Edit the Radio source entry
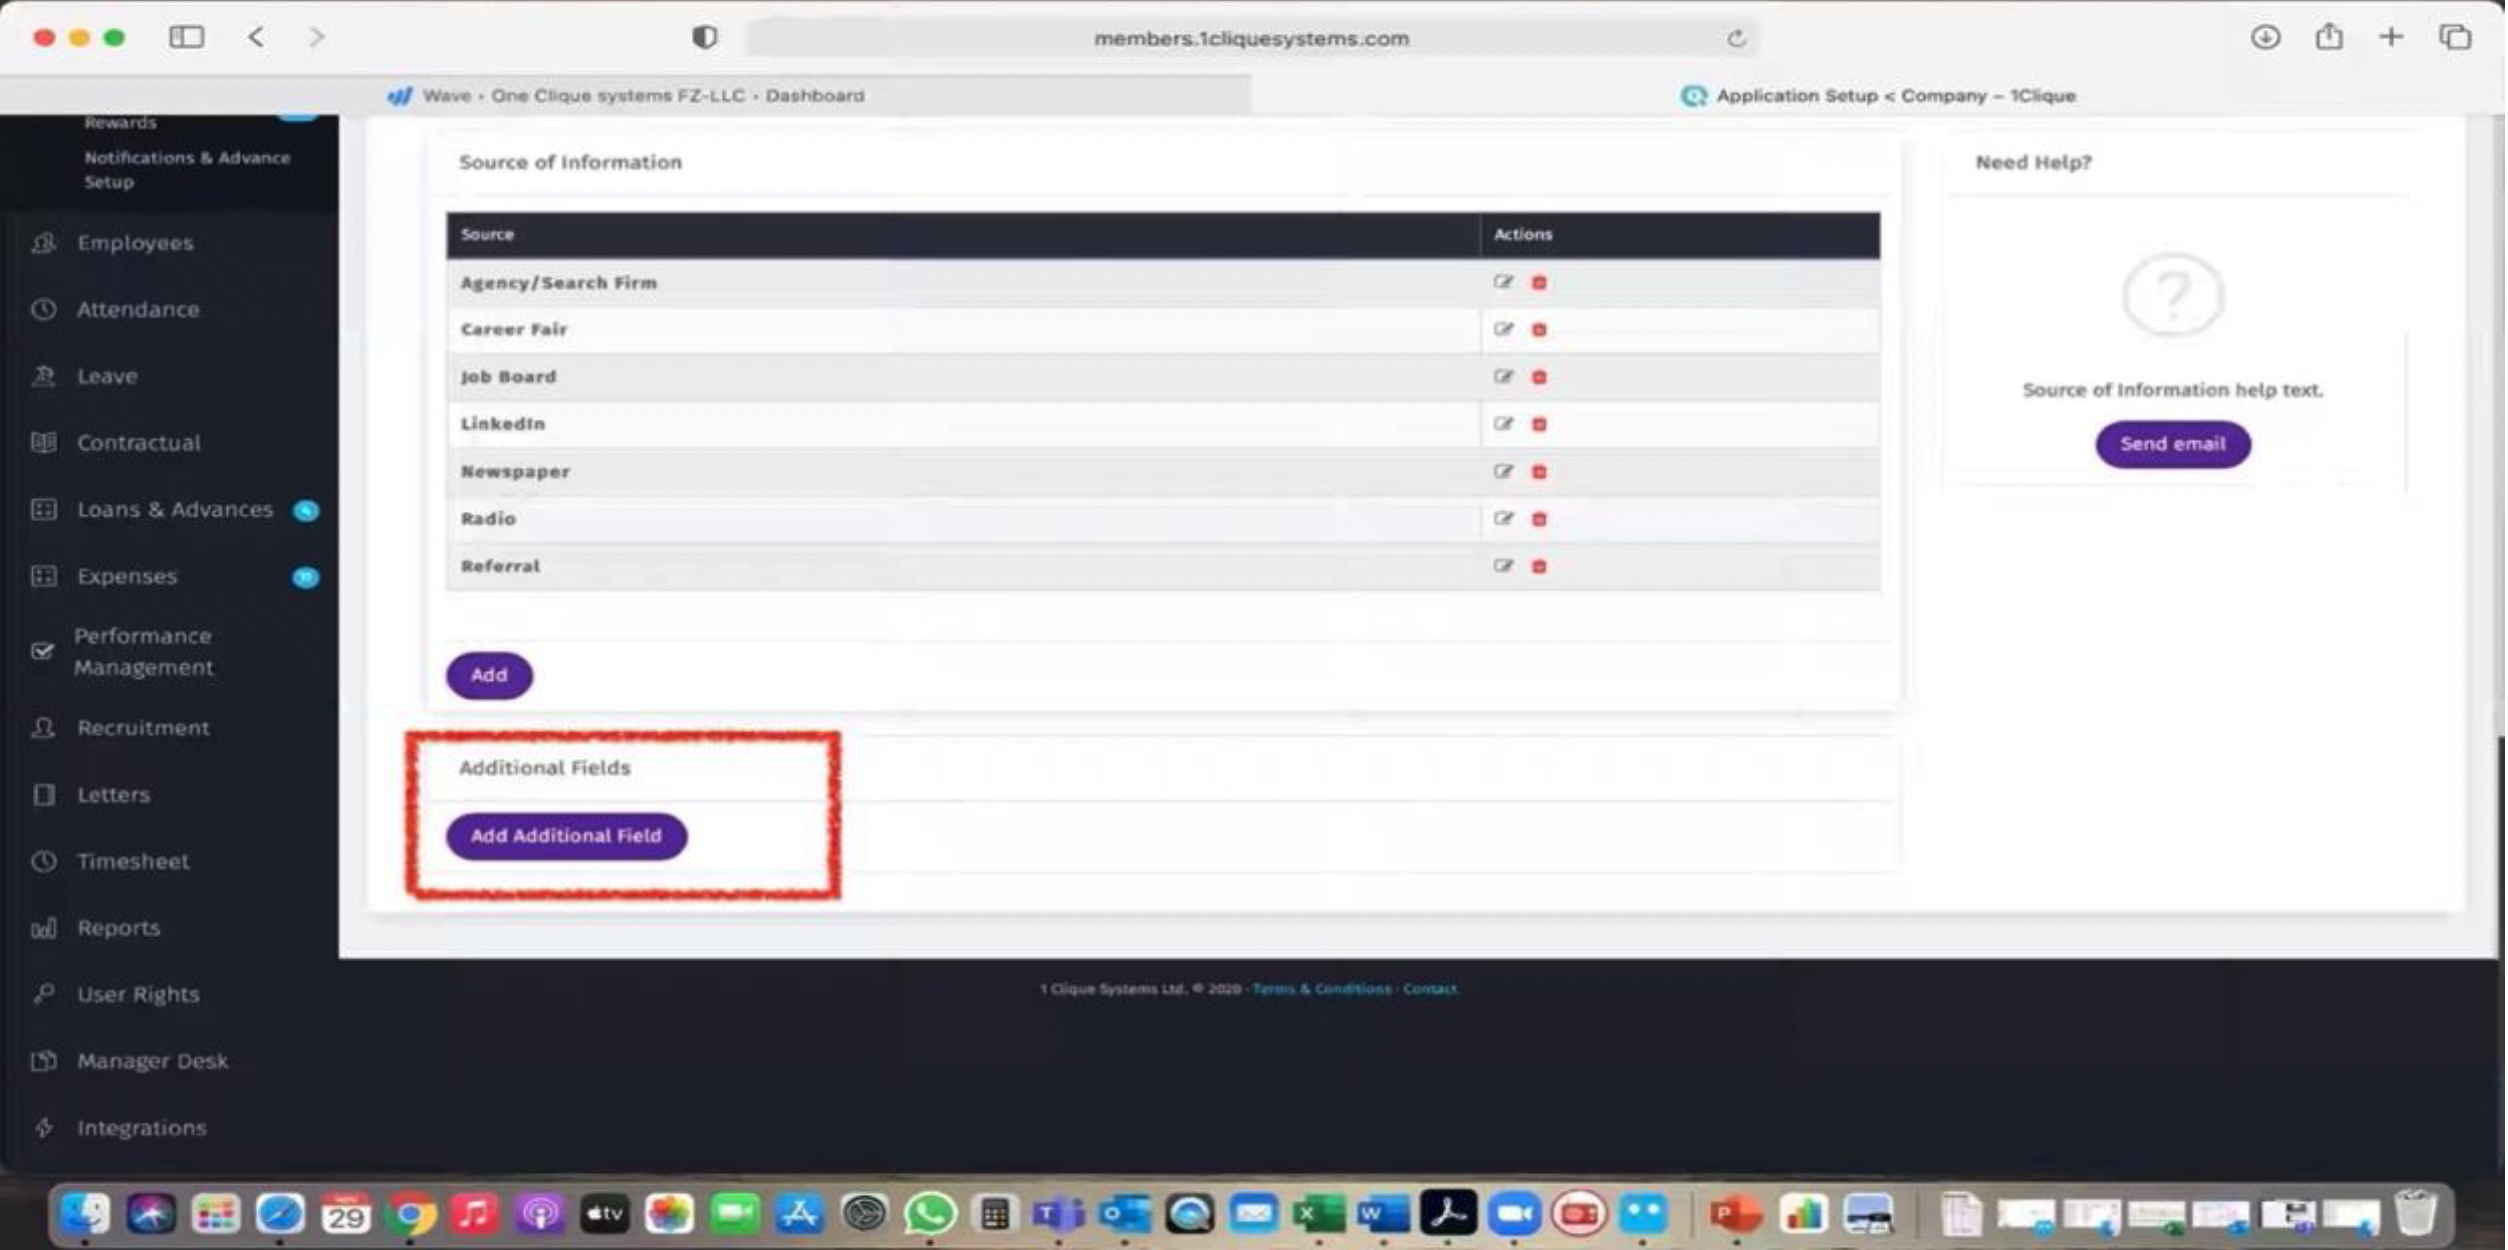The height and width of the screenshot is (1250, 2508). pyautogui.click(x=1503, y=519)
